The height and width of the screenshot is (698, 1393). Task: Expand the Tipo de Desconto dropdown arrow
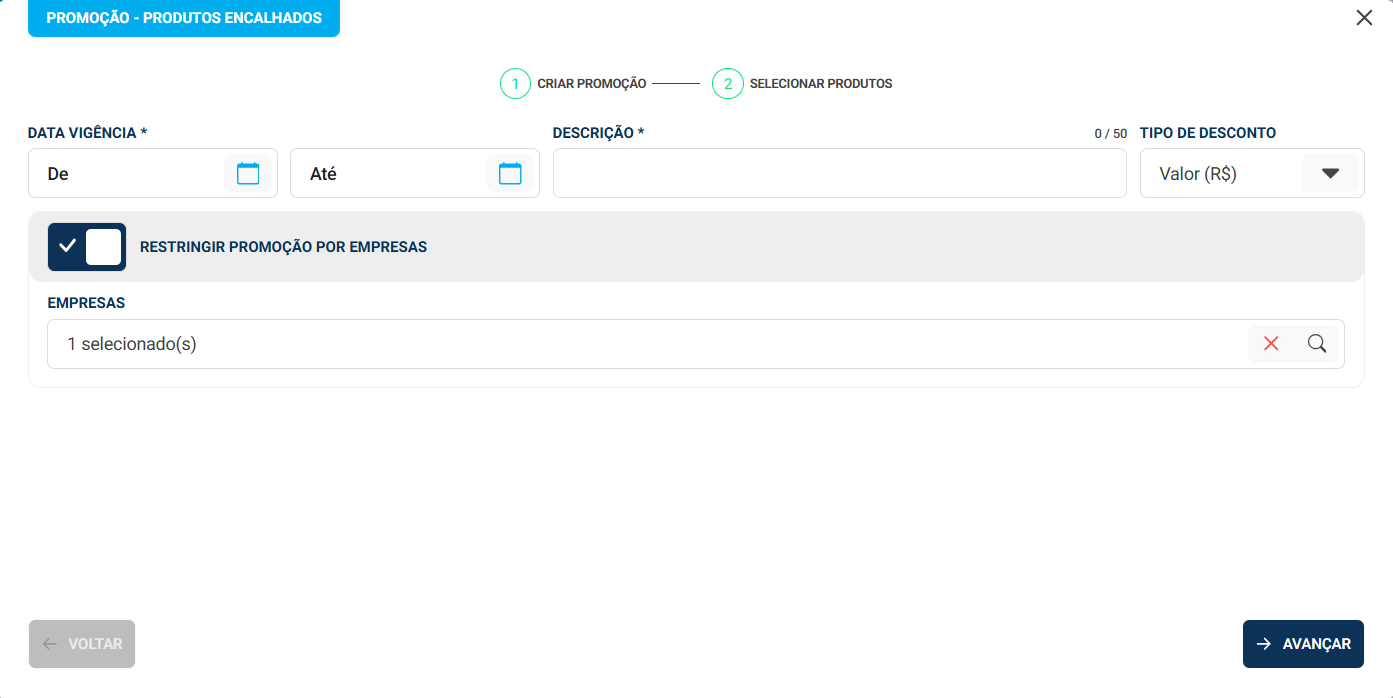1330,173
